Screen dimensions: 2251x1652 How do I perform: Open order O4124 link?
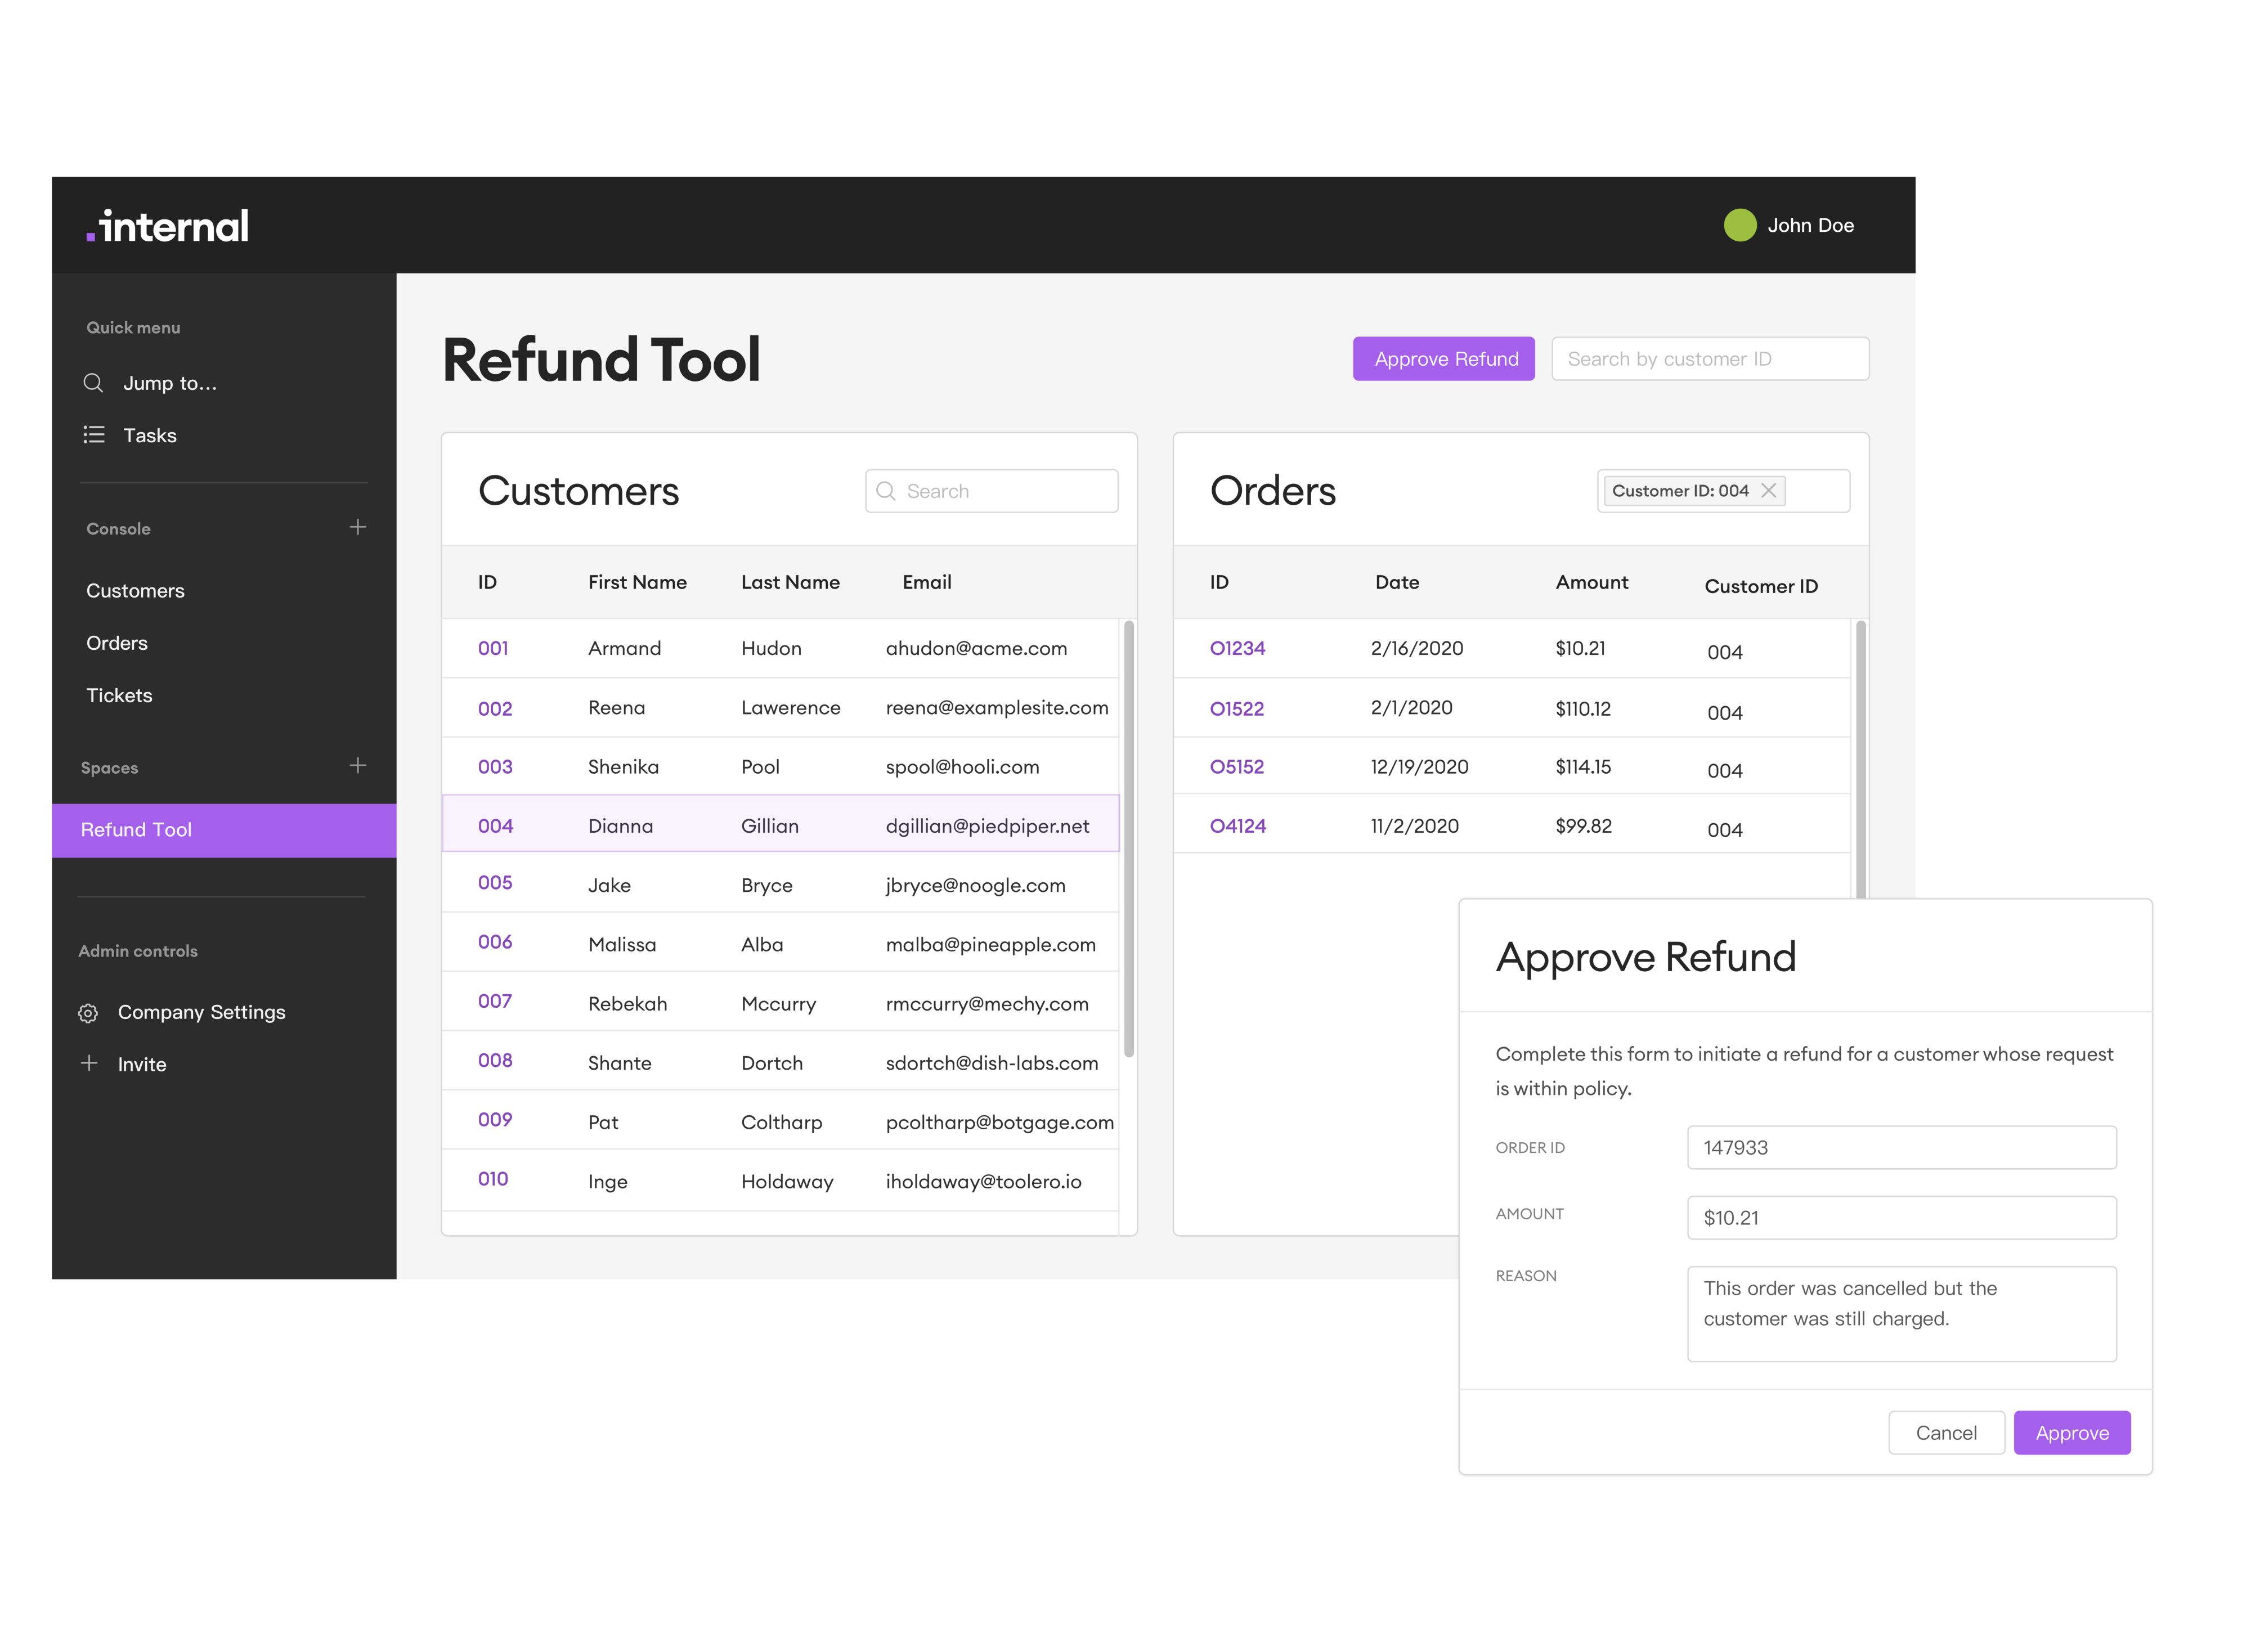pos(1237,826)
